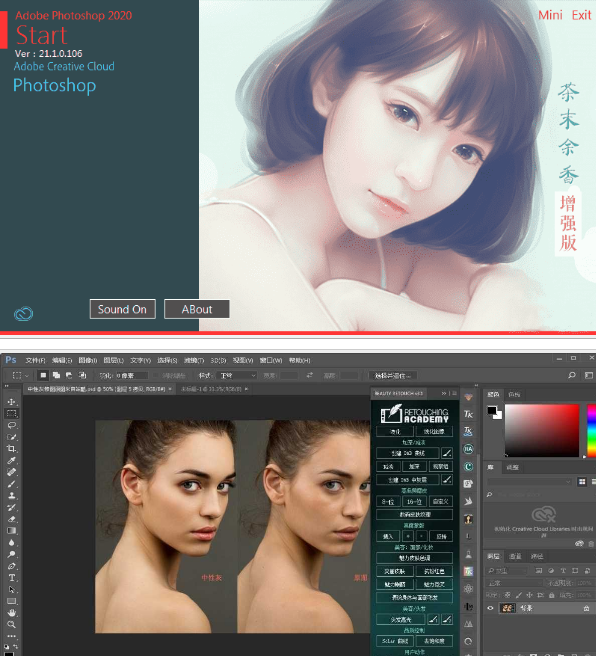Select the Brush tool

(x=11, y=484)
